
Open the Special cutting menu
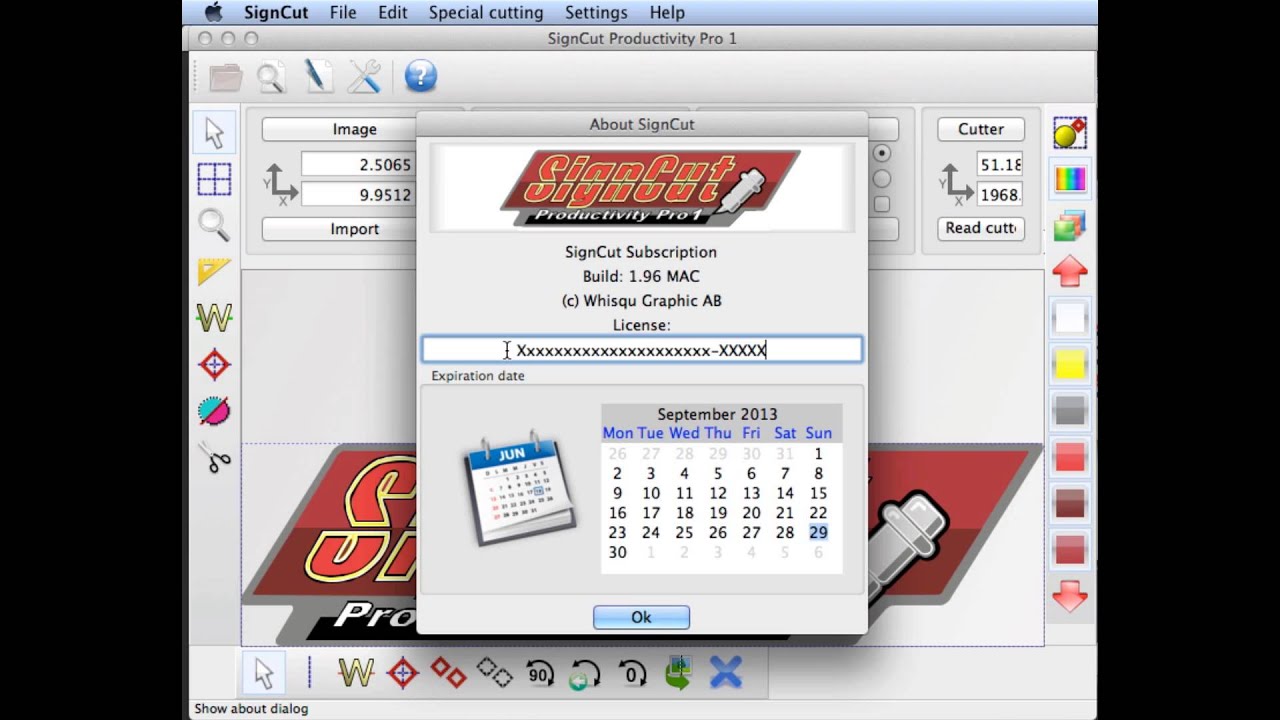[x=486, y=13]
